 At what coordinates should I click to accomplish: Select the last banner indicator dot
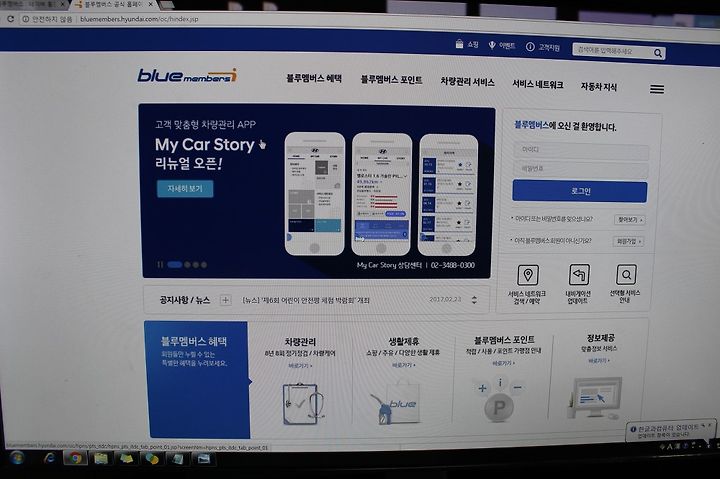pos(204,265)
